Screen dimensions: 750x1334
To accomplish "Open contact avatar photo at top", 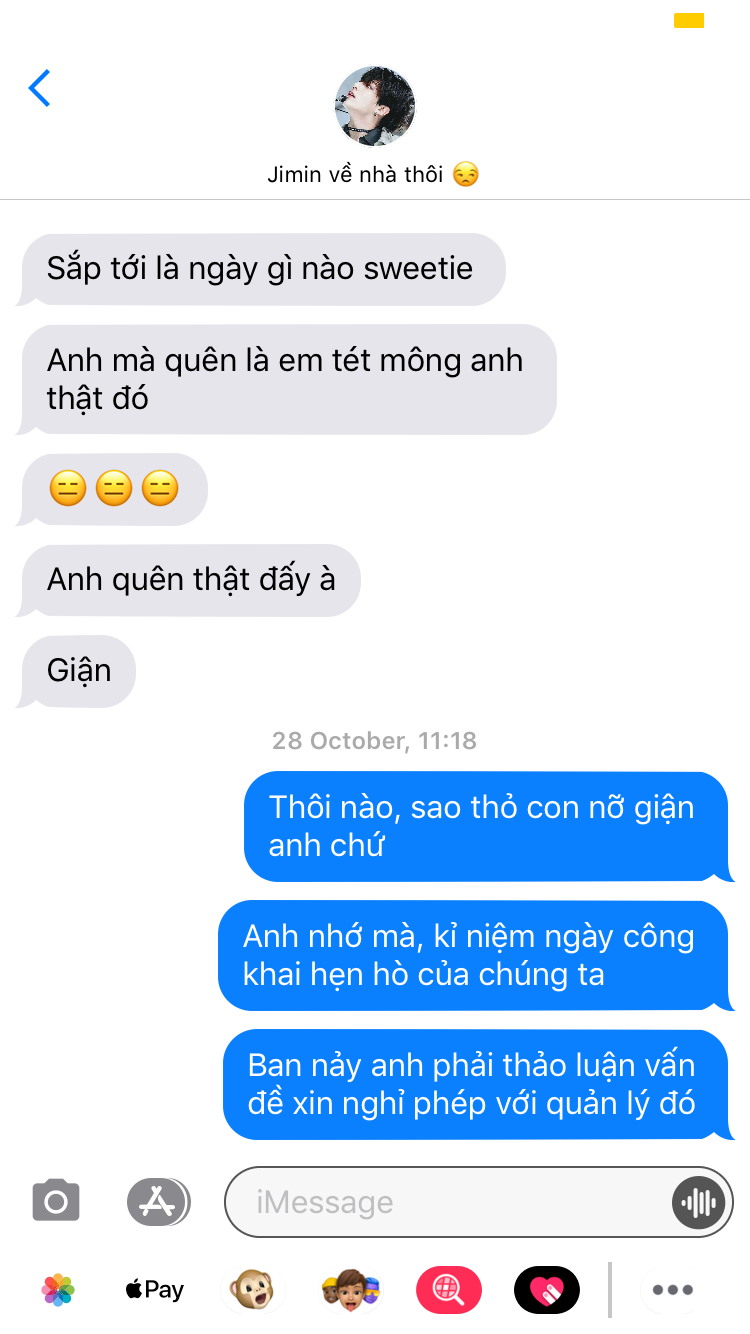I will [374, 106].
